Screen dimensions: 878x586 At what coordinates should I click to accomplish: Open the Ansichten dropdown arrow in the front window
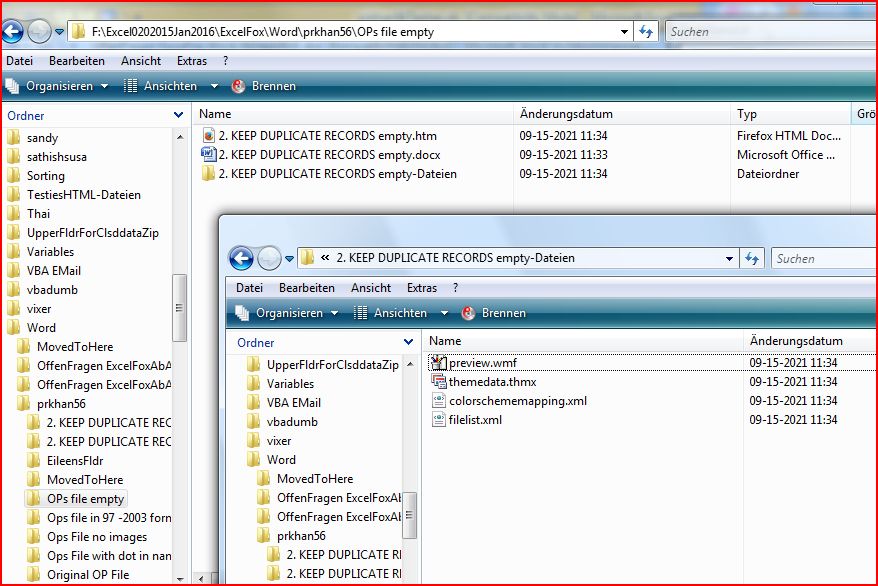(x=444, y=313)
